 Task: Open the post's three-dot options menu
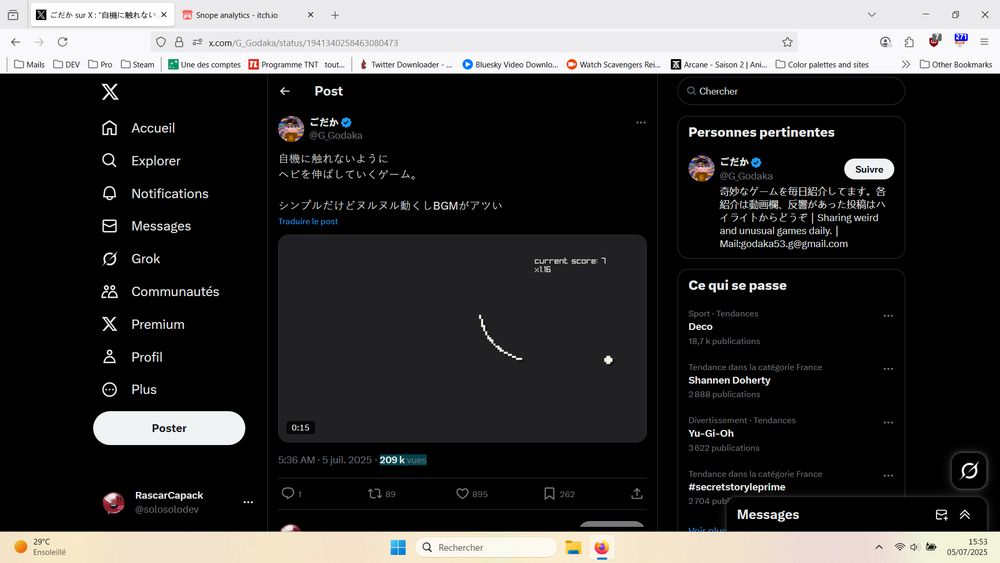640,122
